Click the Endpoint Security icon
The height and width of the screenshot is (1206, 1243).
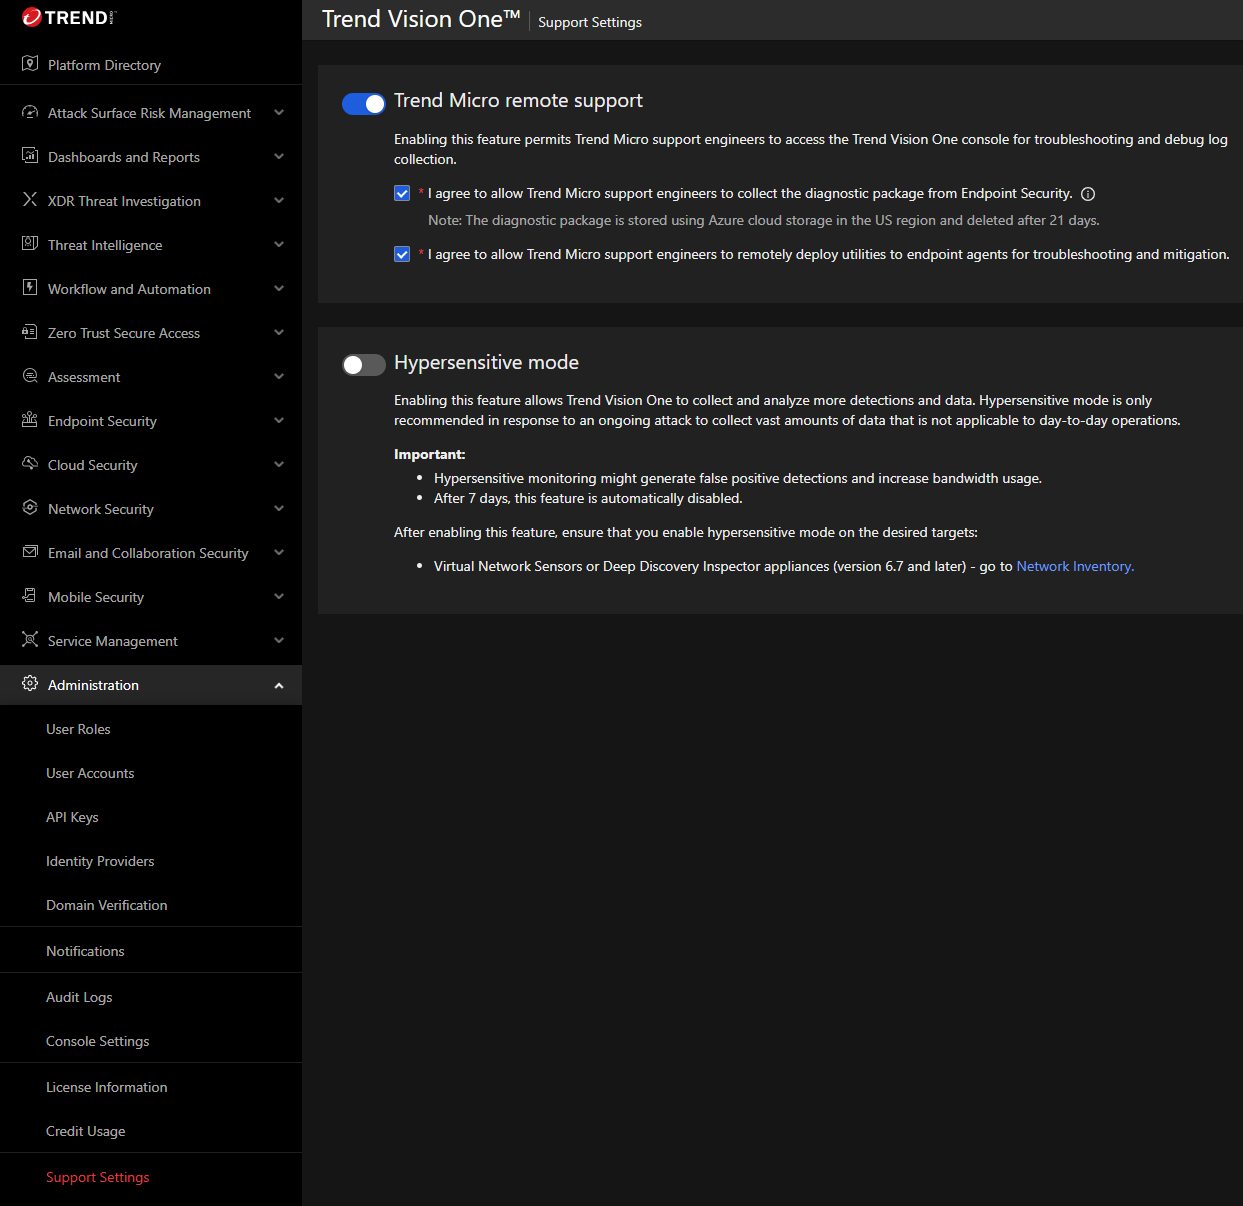coord(30,420)
